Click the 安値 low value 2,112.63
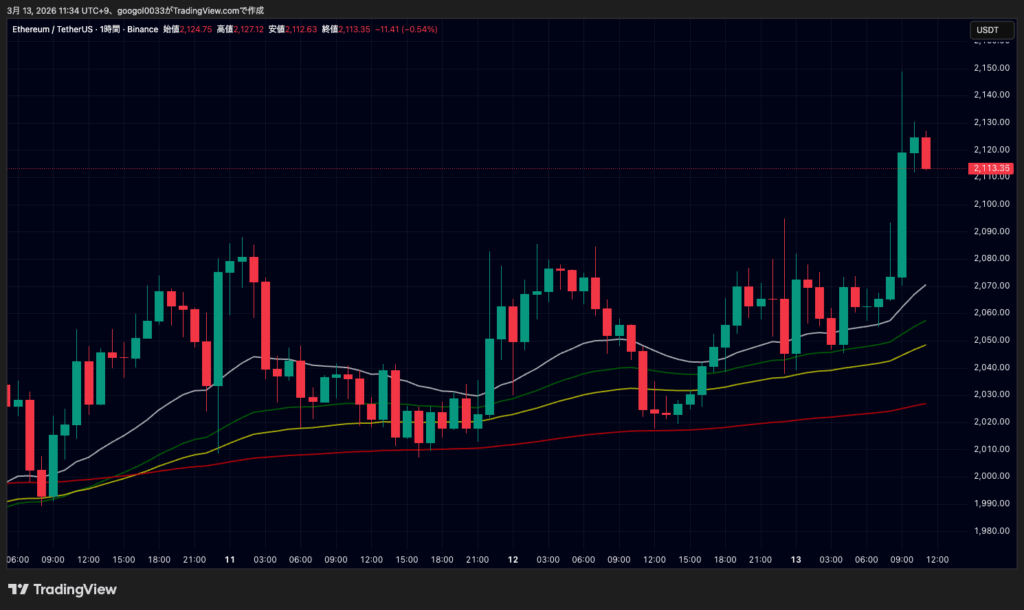This screenshot has width=1024, height=610. coord(300,29)
